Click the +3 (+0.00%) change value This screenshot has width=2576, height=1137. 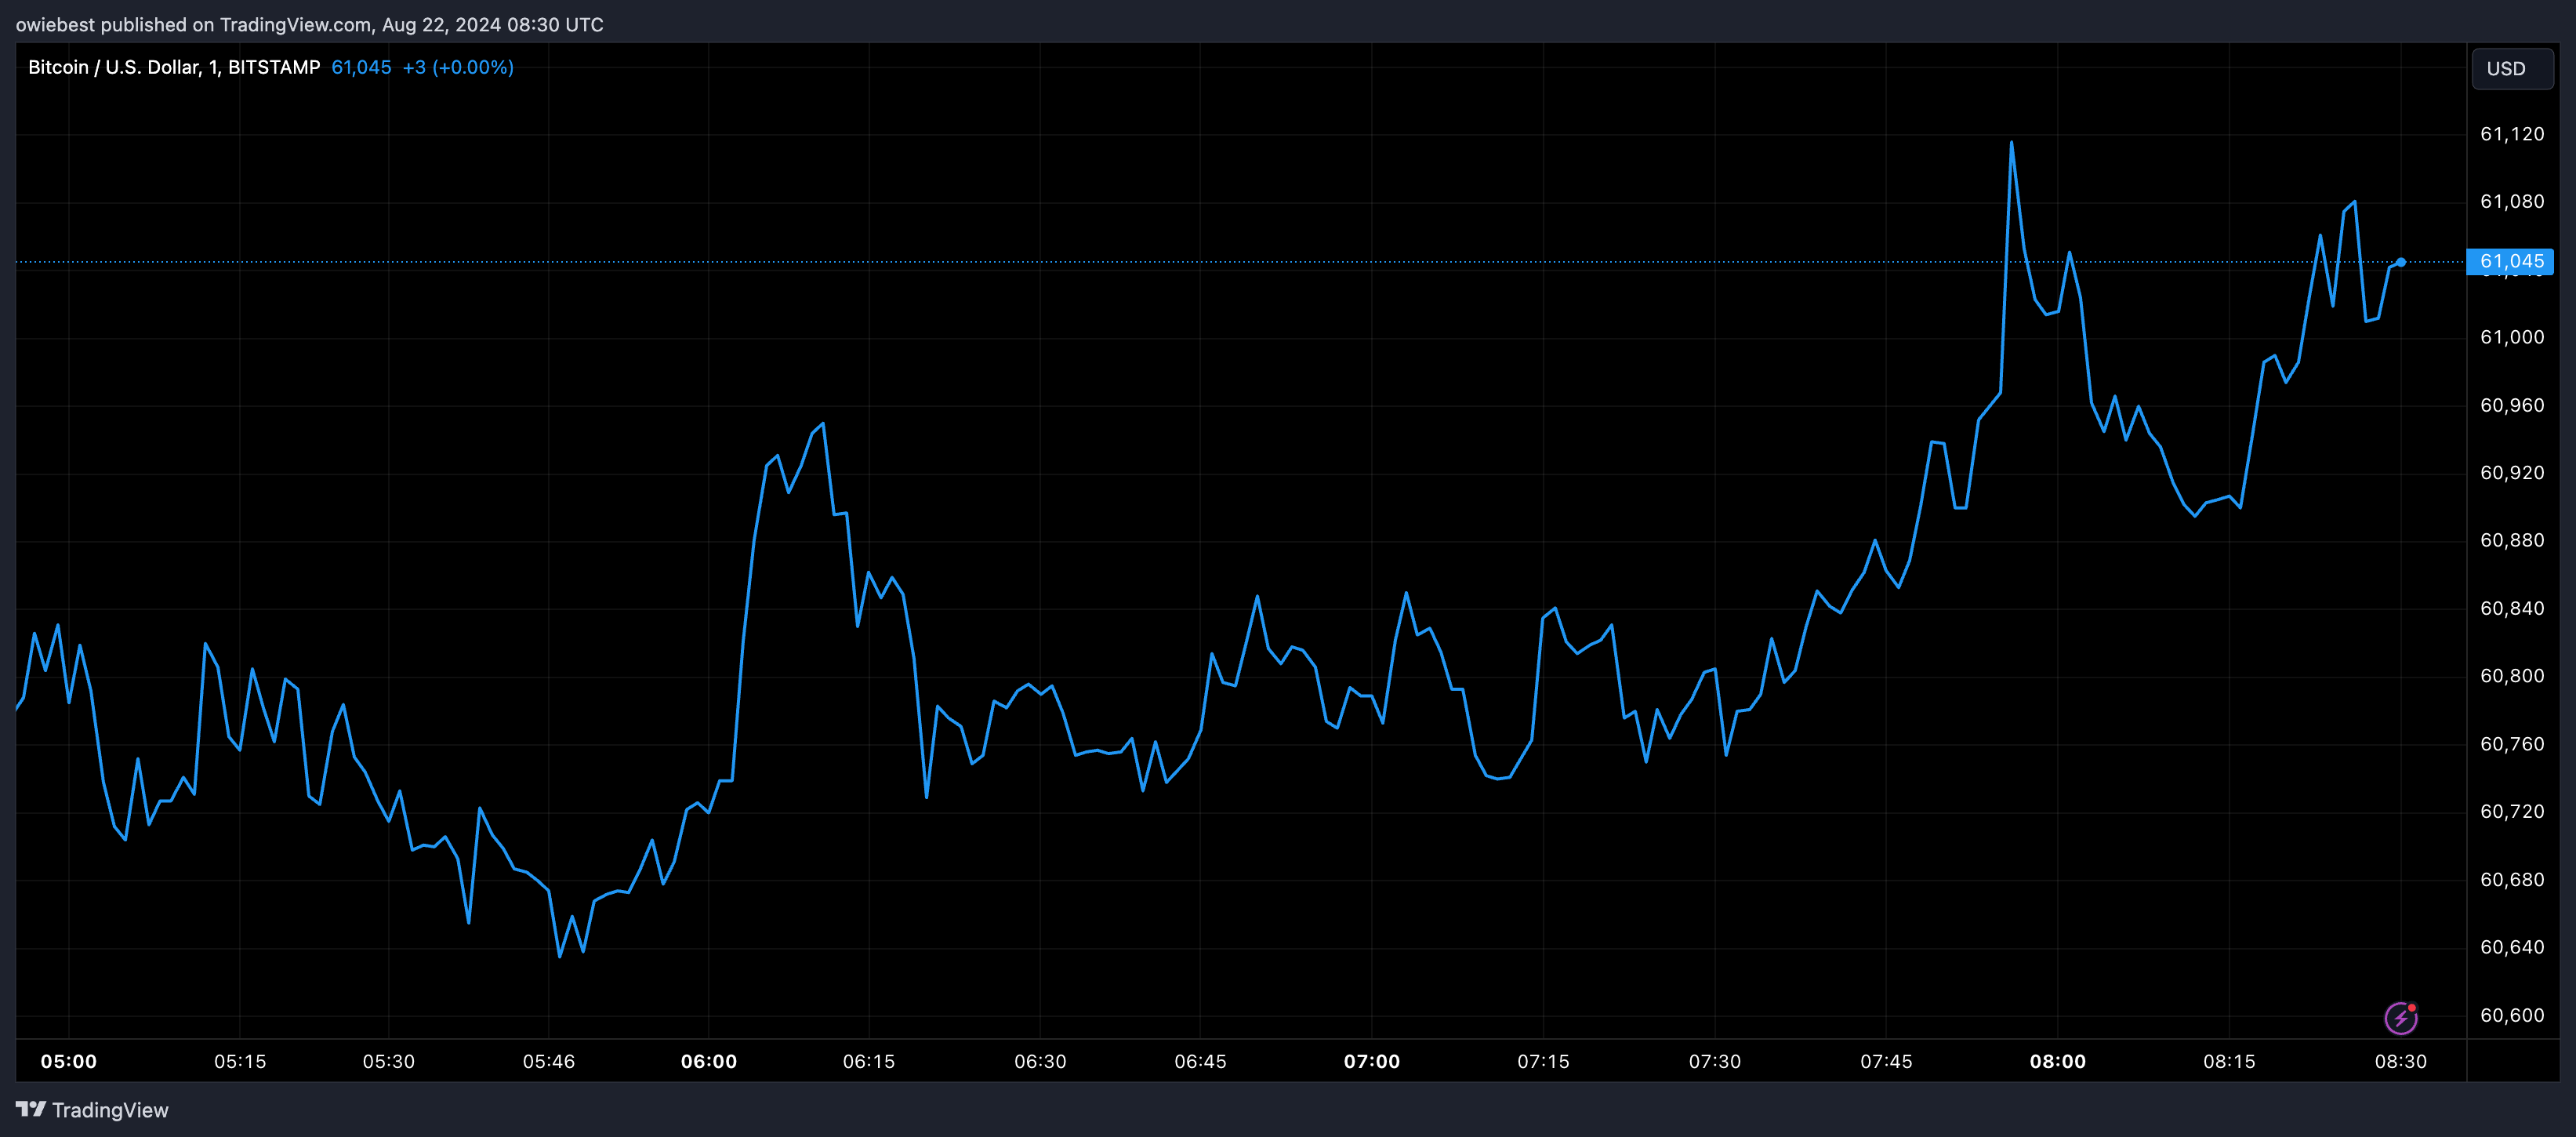click(x=458, y=67)
